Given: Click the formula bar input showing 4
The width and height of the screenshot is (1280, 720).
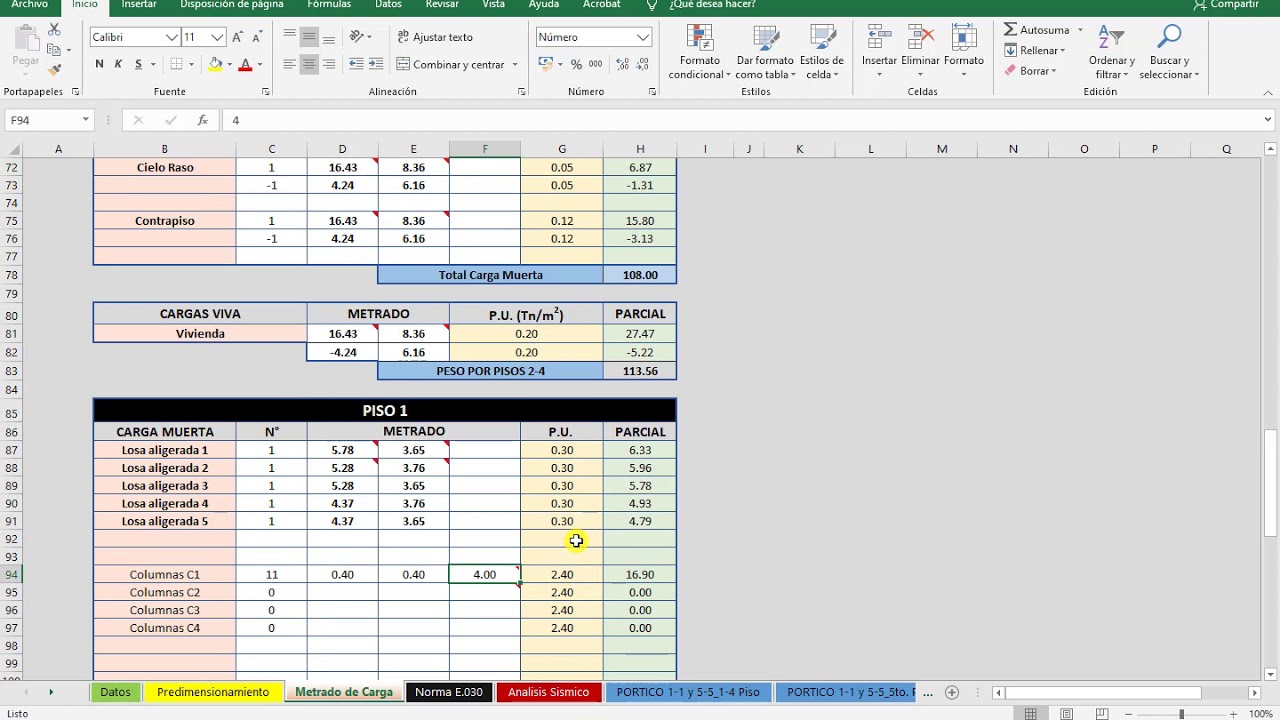Looking at the screenshot, I should [740, 120].
